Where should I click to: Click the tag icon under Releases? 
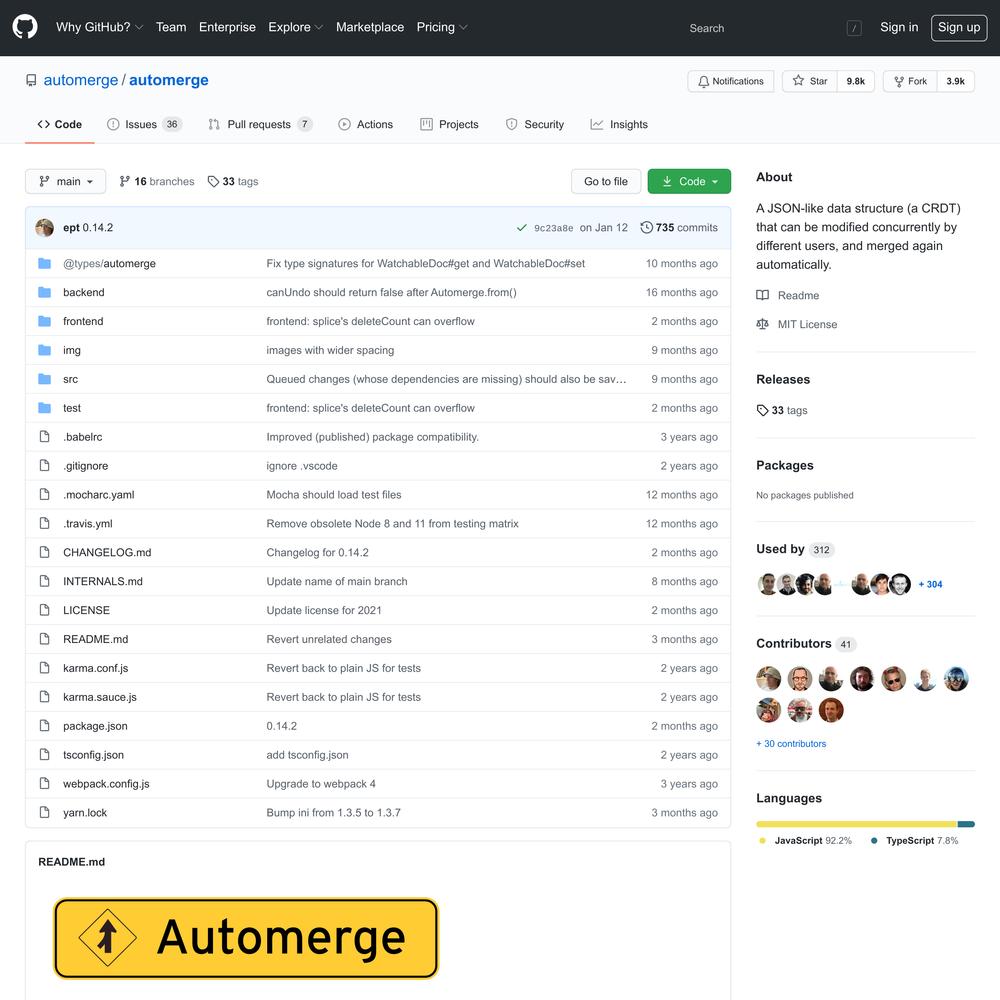(762, 410)
